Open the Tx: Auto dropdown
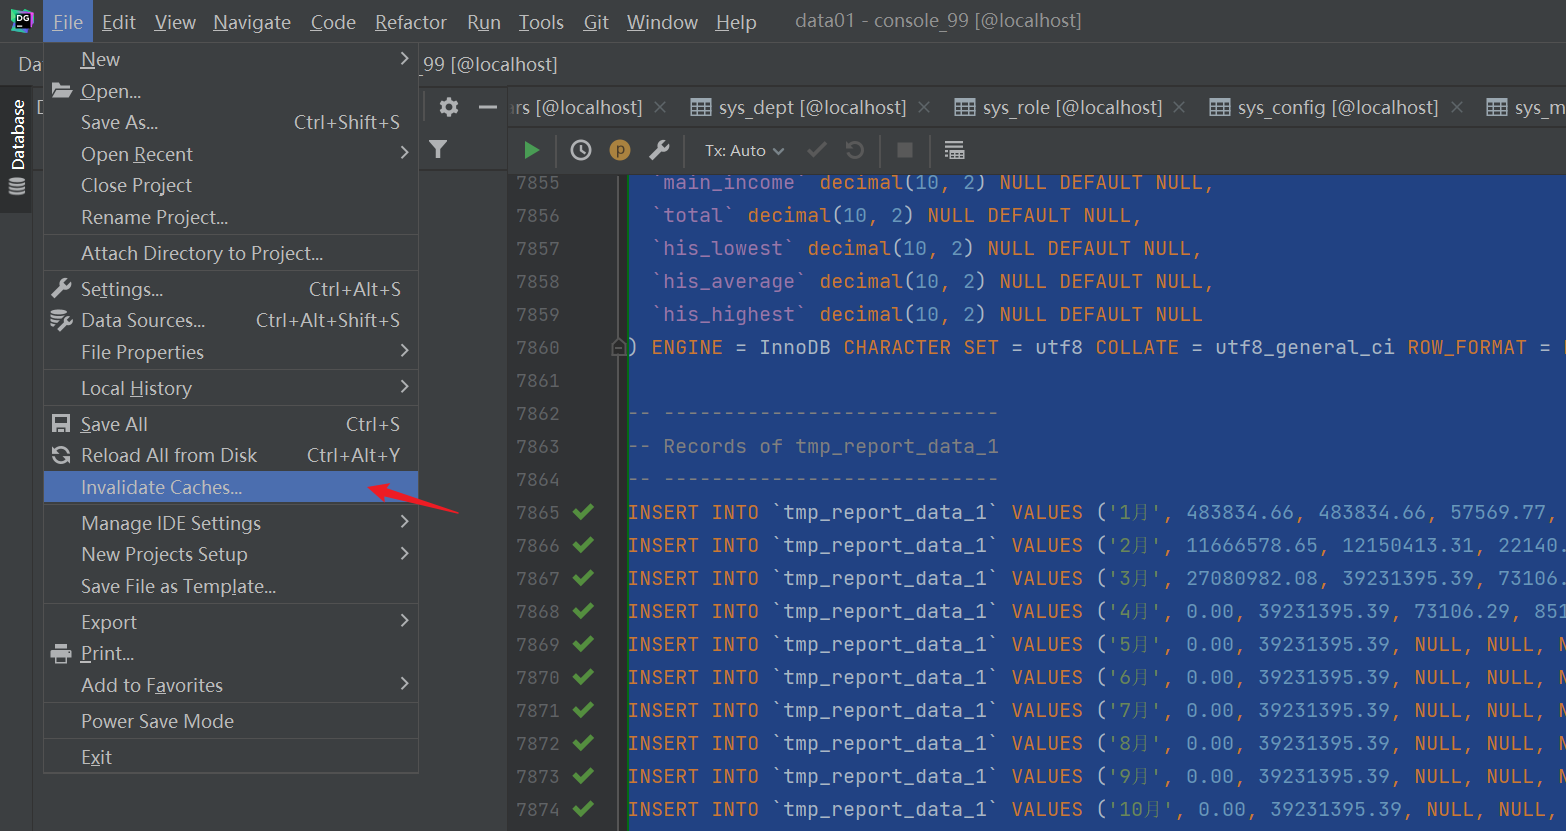This screenshot has width=1566, height=831. [x=742, y=150]
